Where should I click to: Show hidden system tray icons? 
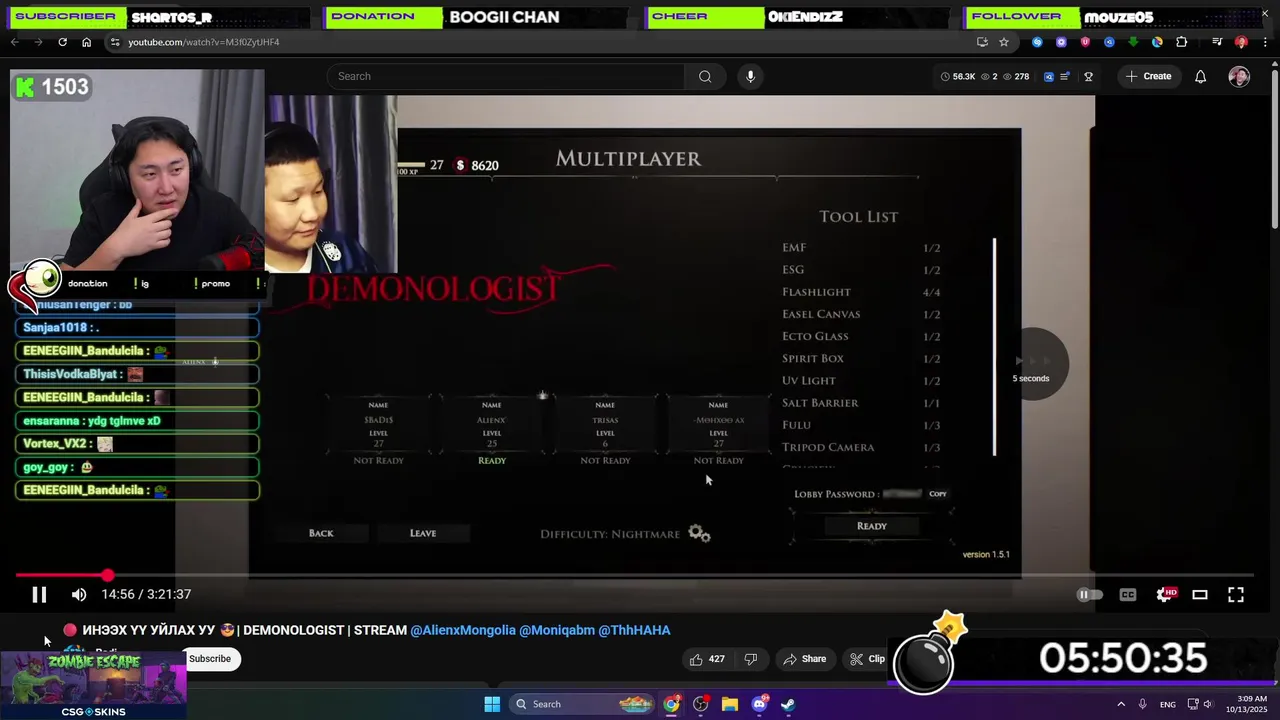tap(1121, 704)
